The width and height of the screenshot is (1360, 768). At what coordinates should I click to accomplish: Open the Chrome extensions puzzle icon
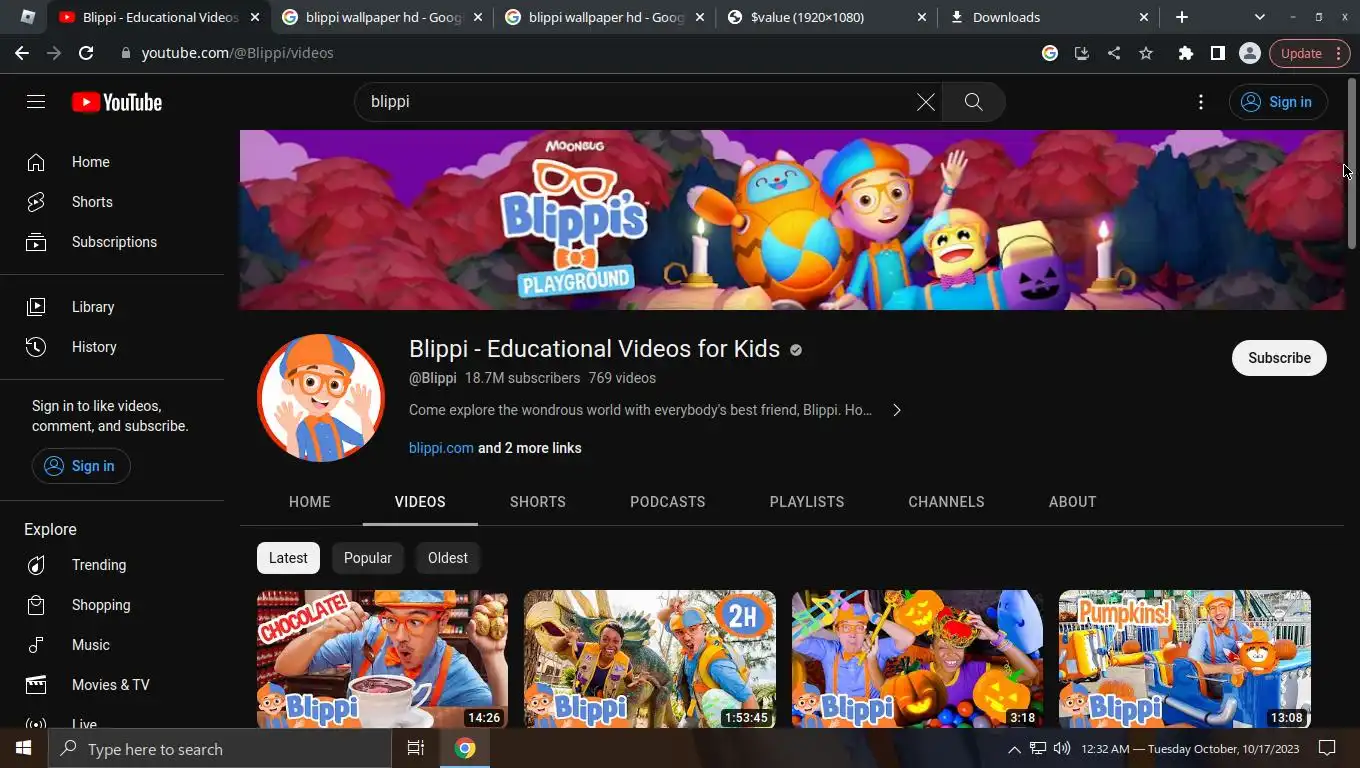pos(1186,53)
